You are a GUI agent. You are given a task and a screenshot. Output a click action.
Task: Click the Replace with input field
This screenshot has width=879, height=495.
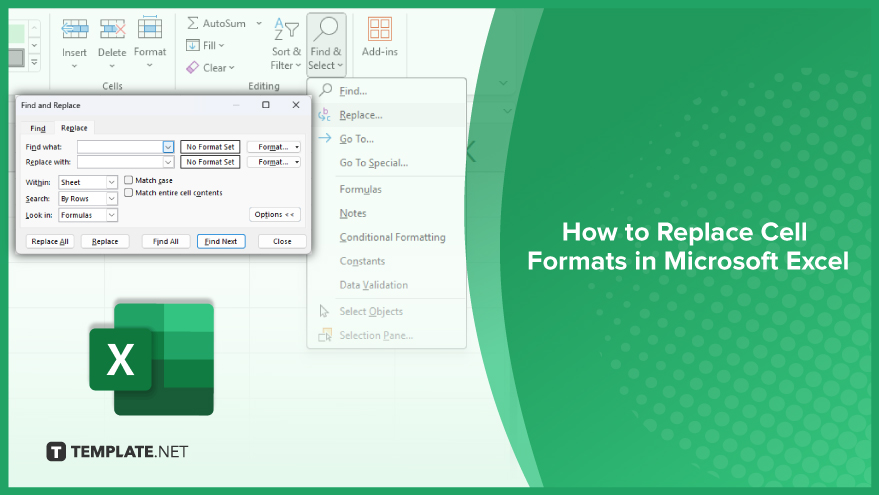click(120, 162)
